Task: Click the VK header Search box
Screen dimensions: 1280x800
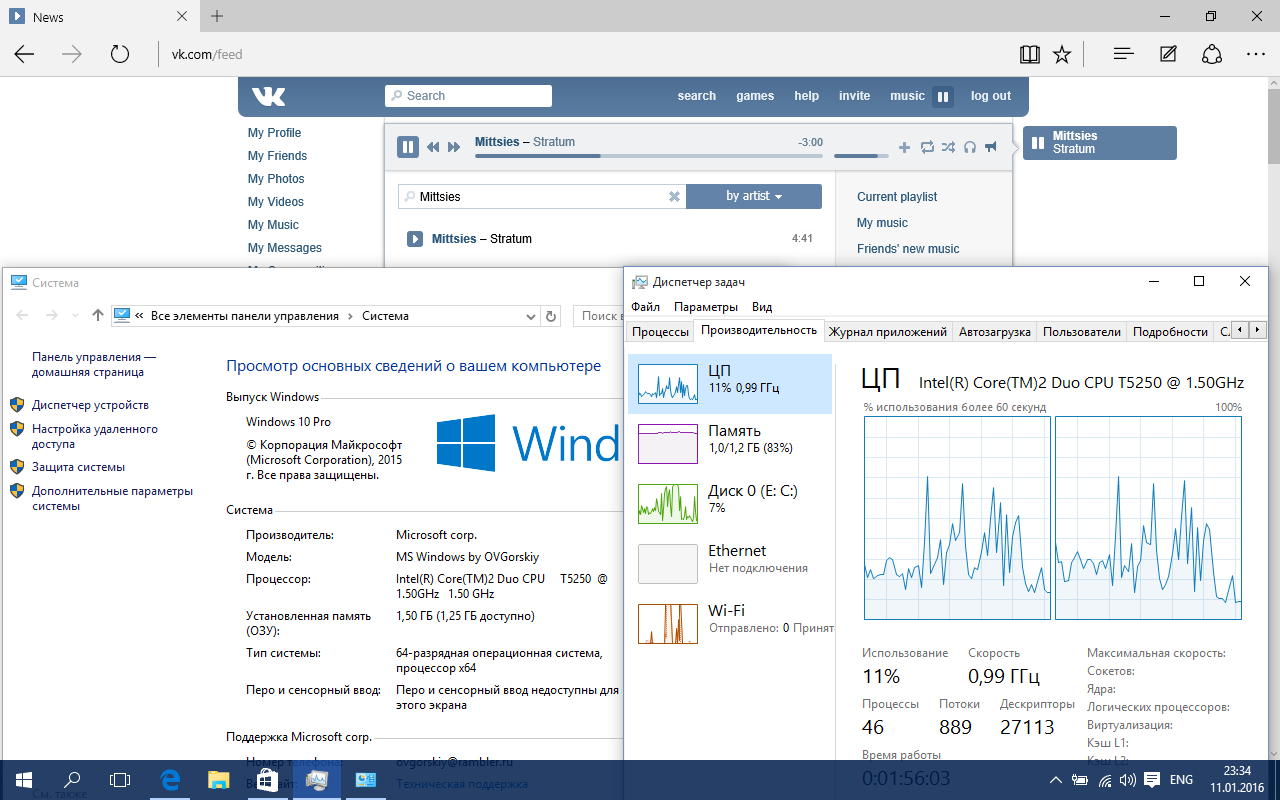Action: click(468, 96)
